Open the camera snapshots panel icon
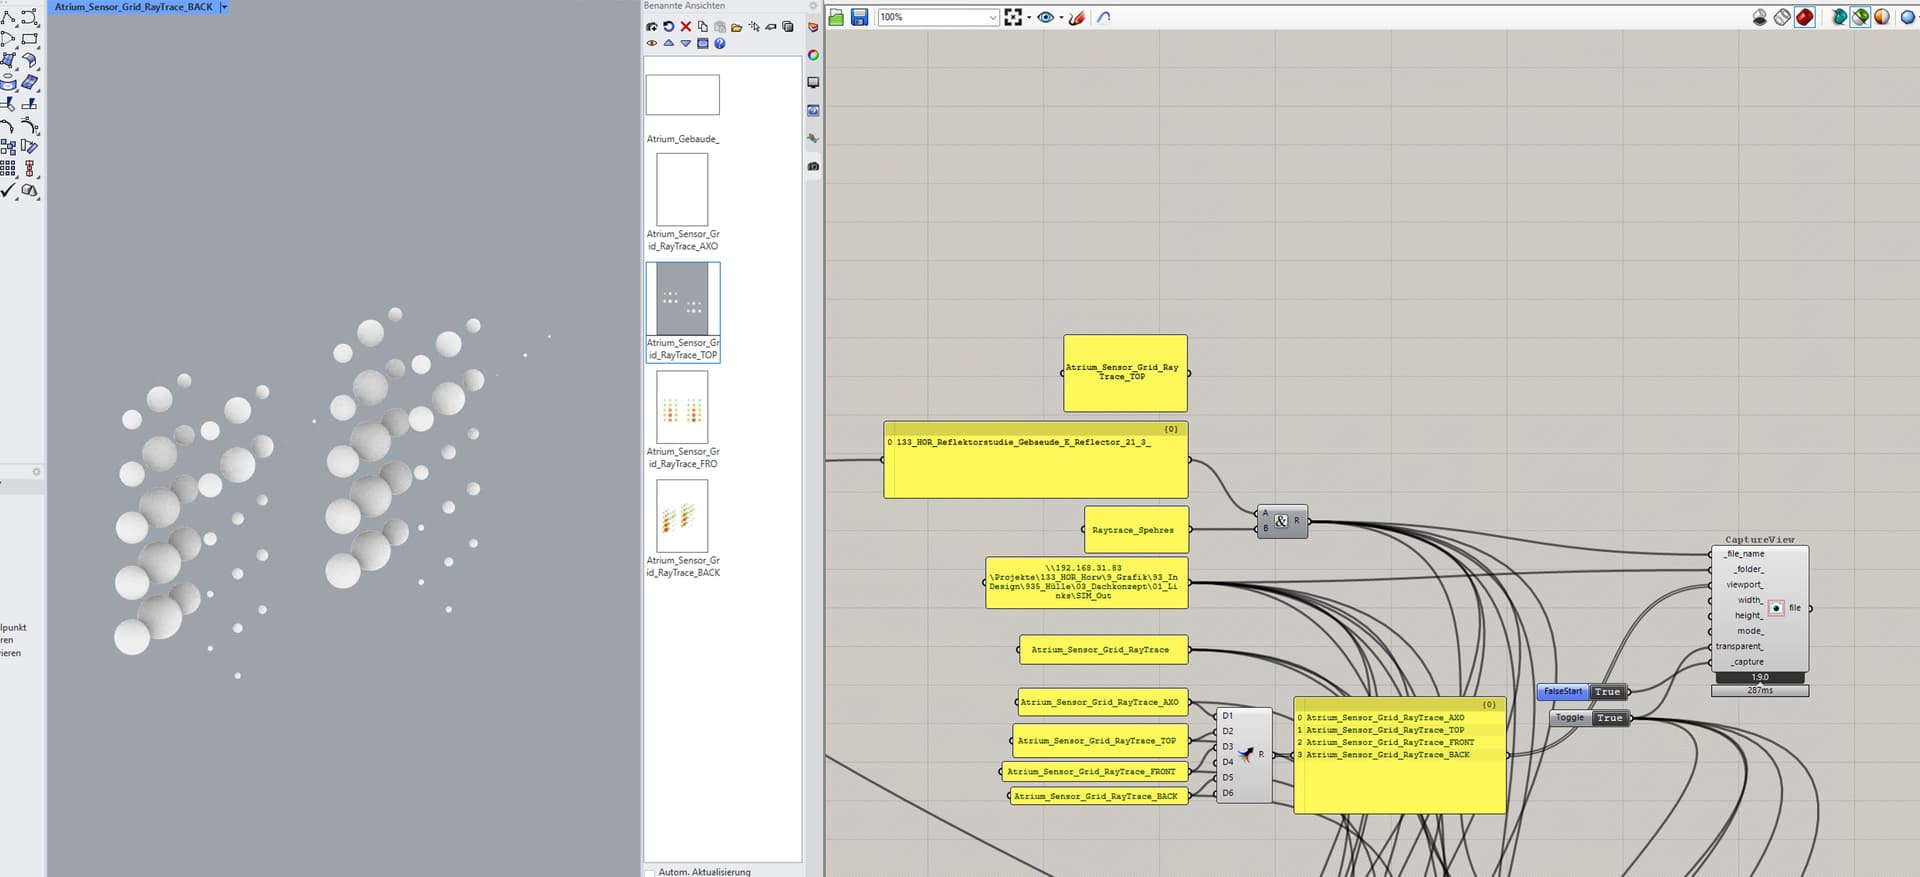1920x877 pixels. [813, 166]
